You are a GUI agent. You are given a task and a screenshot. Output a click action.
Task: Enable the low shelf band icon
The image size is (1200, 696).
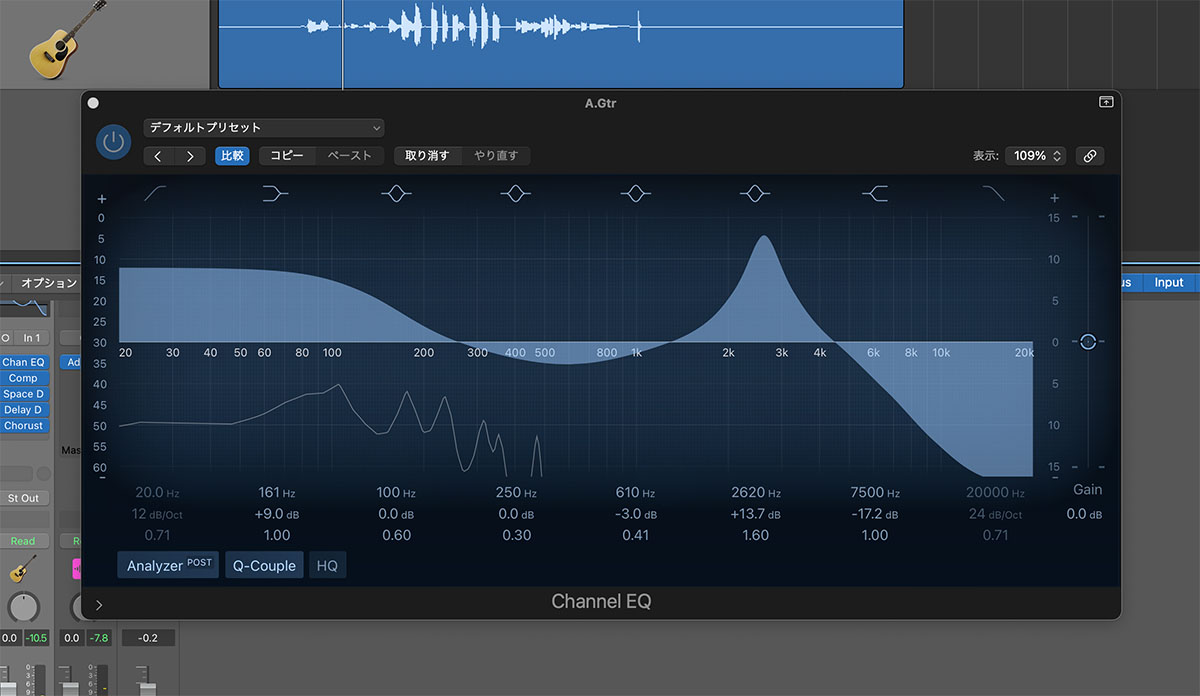click(x=275, y=194)
